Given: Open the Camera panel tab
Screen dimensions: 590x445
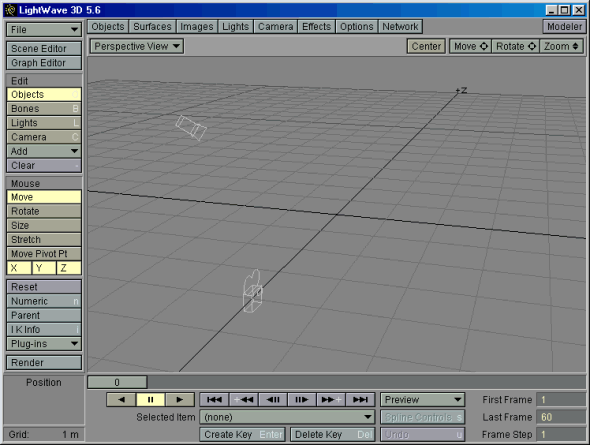Looking at the screenshot, I should [275, 27].
